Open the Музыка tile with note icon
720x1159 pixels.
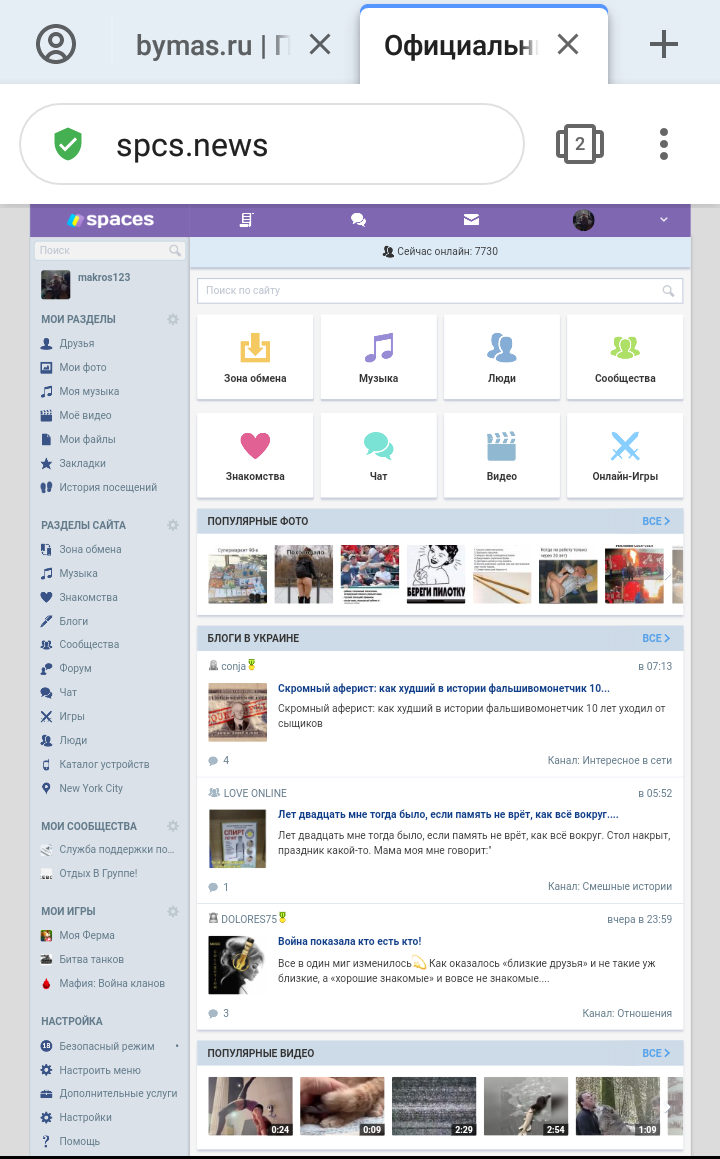click(x=378, y=356)
